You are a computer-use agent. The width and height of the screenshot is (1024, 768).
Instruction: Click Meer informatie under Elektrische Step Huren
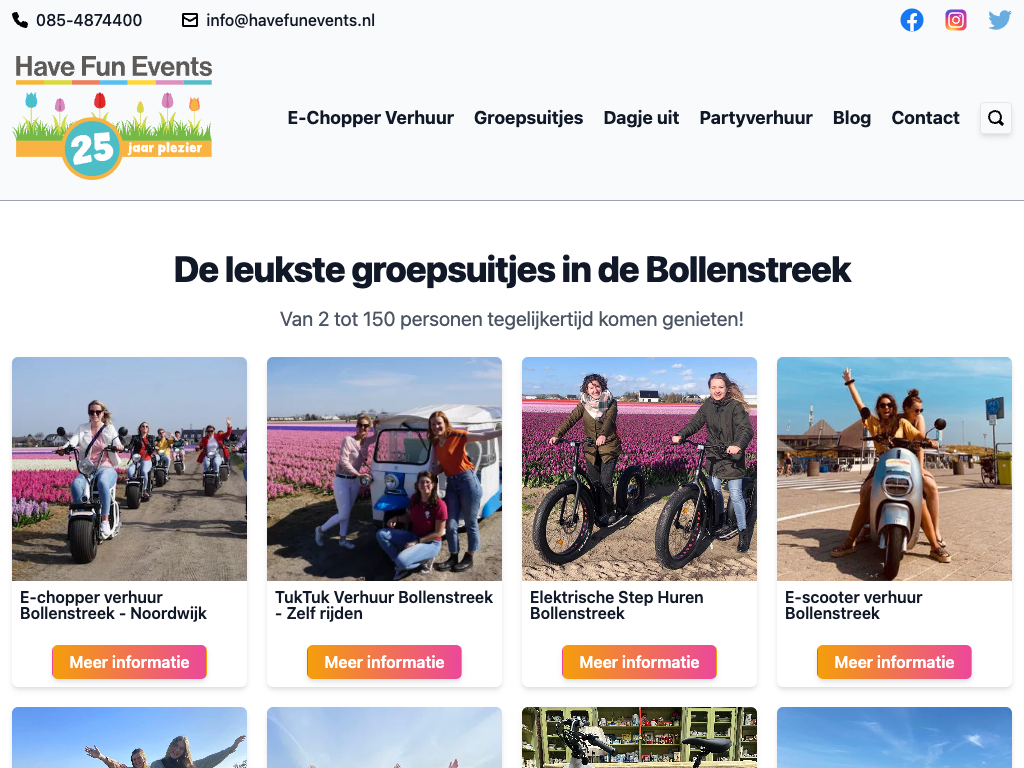coord(639,662)
